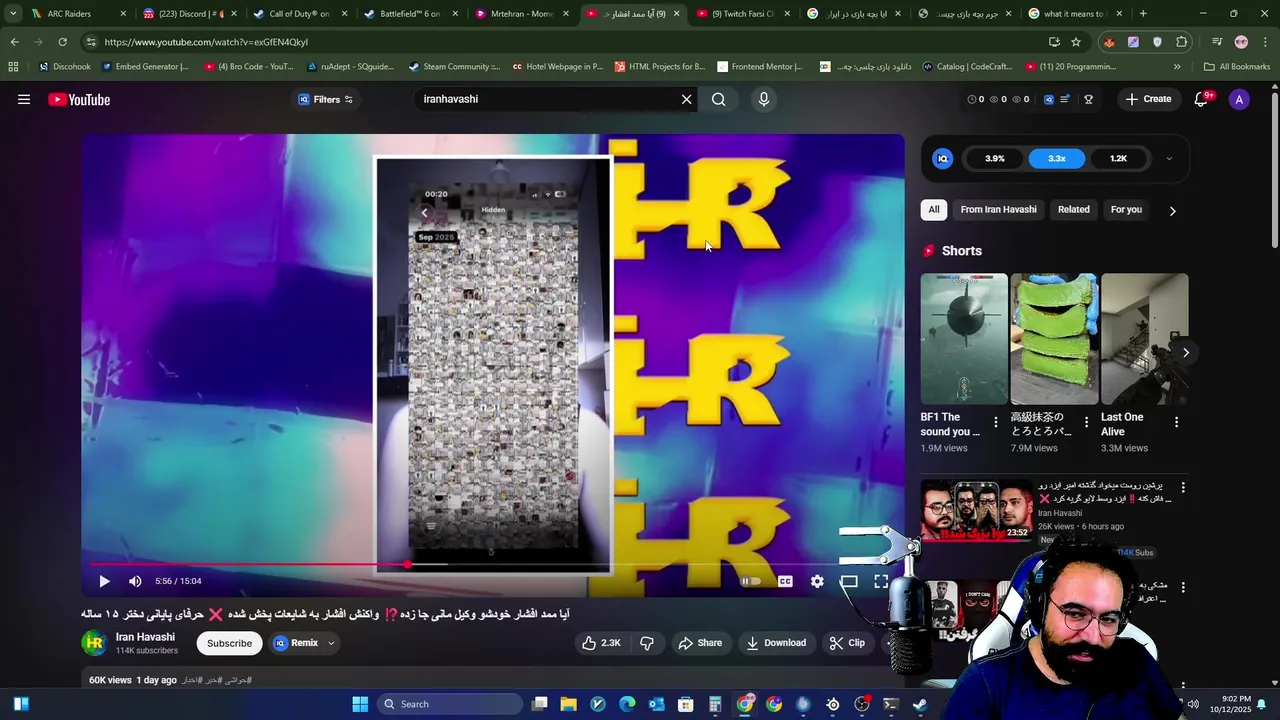This screenshot has height=720, width=1280.
Task: Open the playlist lines icon in the extension bar
Action: click(x=1065, y=99)
